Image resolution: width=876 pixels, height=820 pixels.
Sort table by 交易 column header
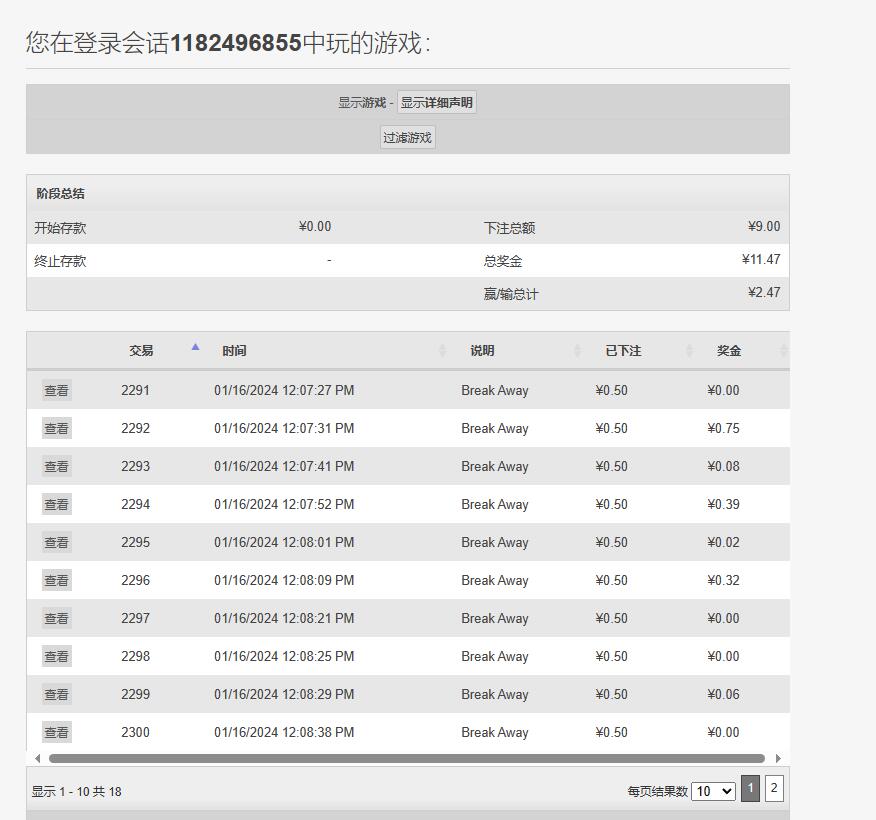(x=141, y=351)
